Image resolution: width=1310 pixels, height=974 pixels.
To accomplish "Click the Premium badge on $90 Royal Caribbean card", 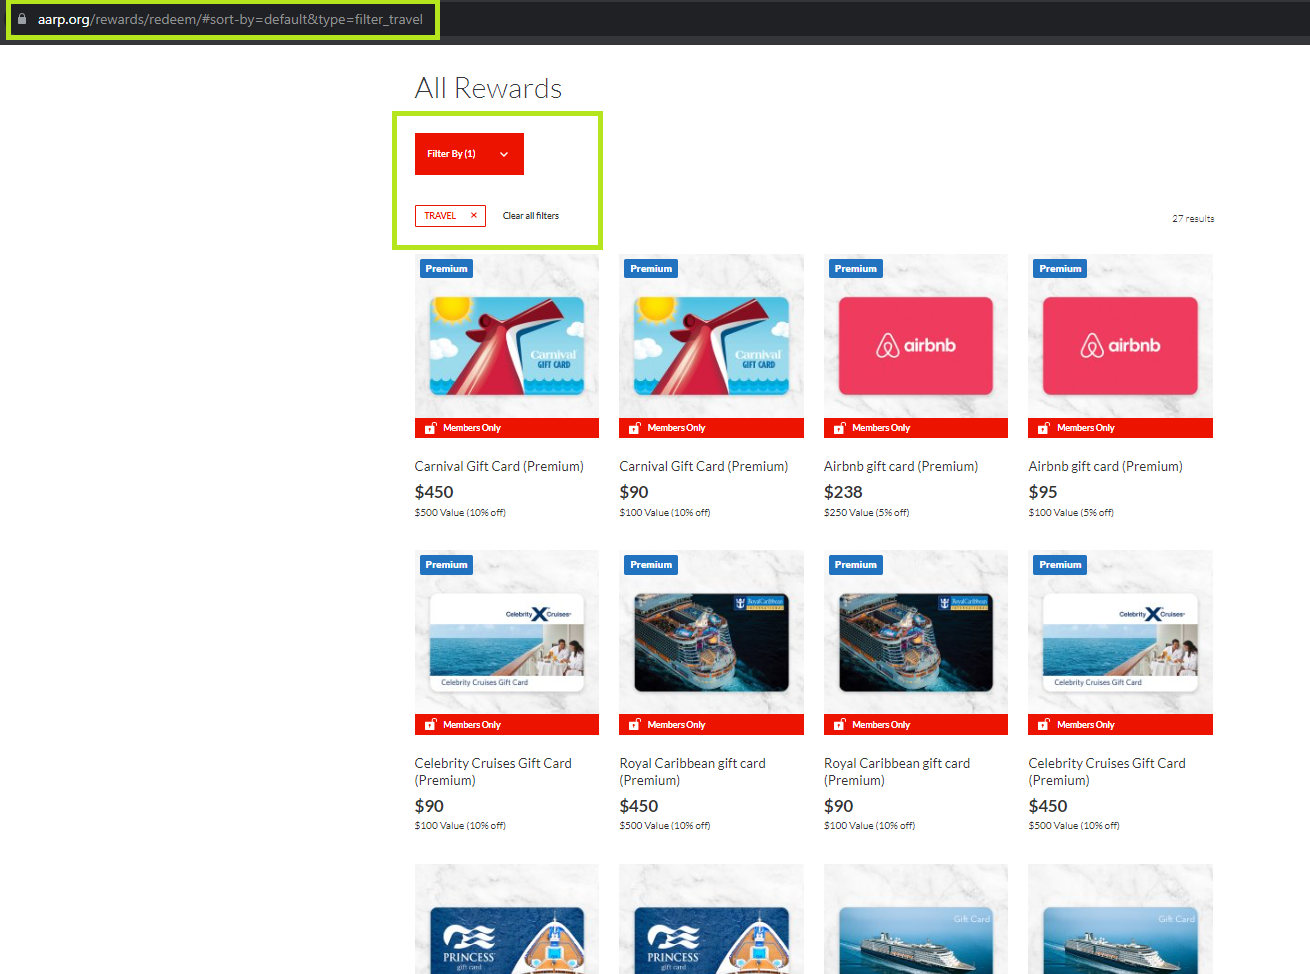I will point(855,565).
